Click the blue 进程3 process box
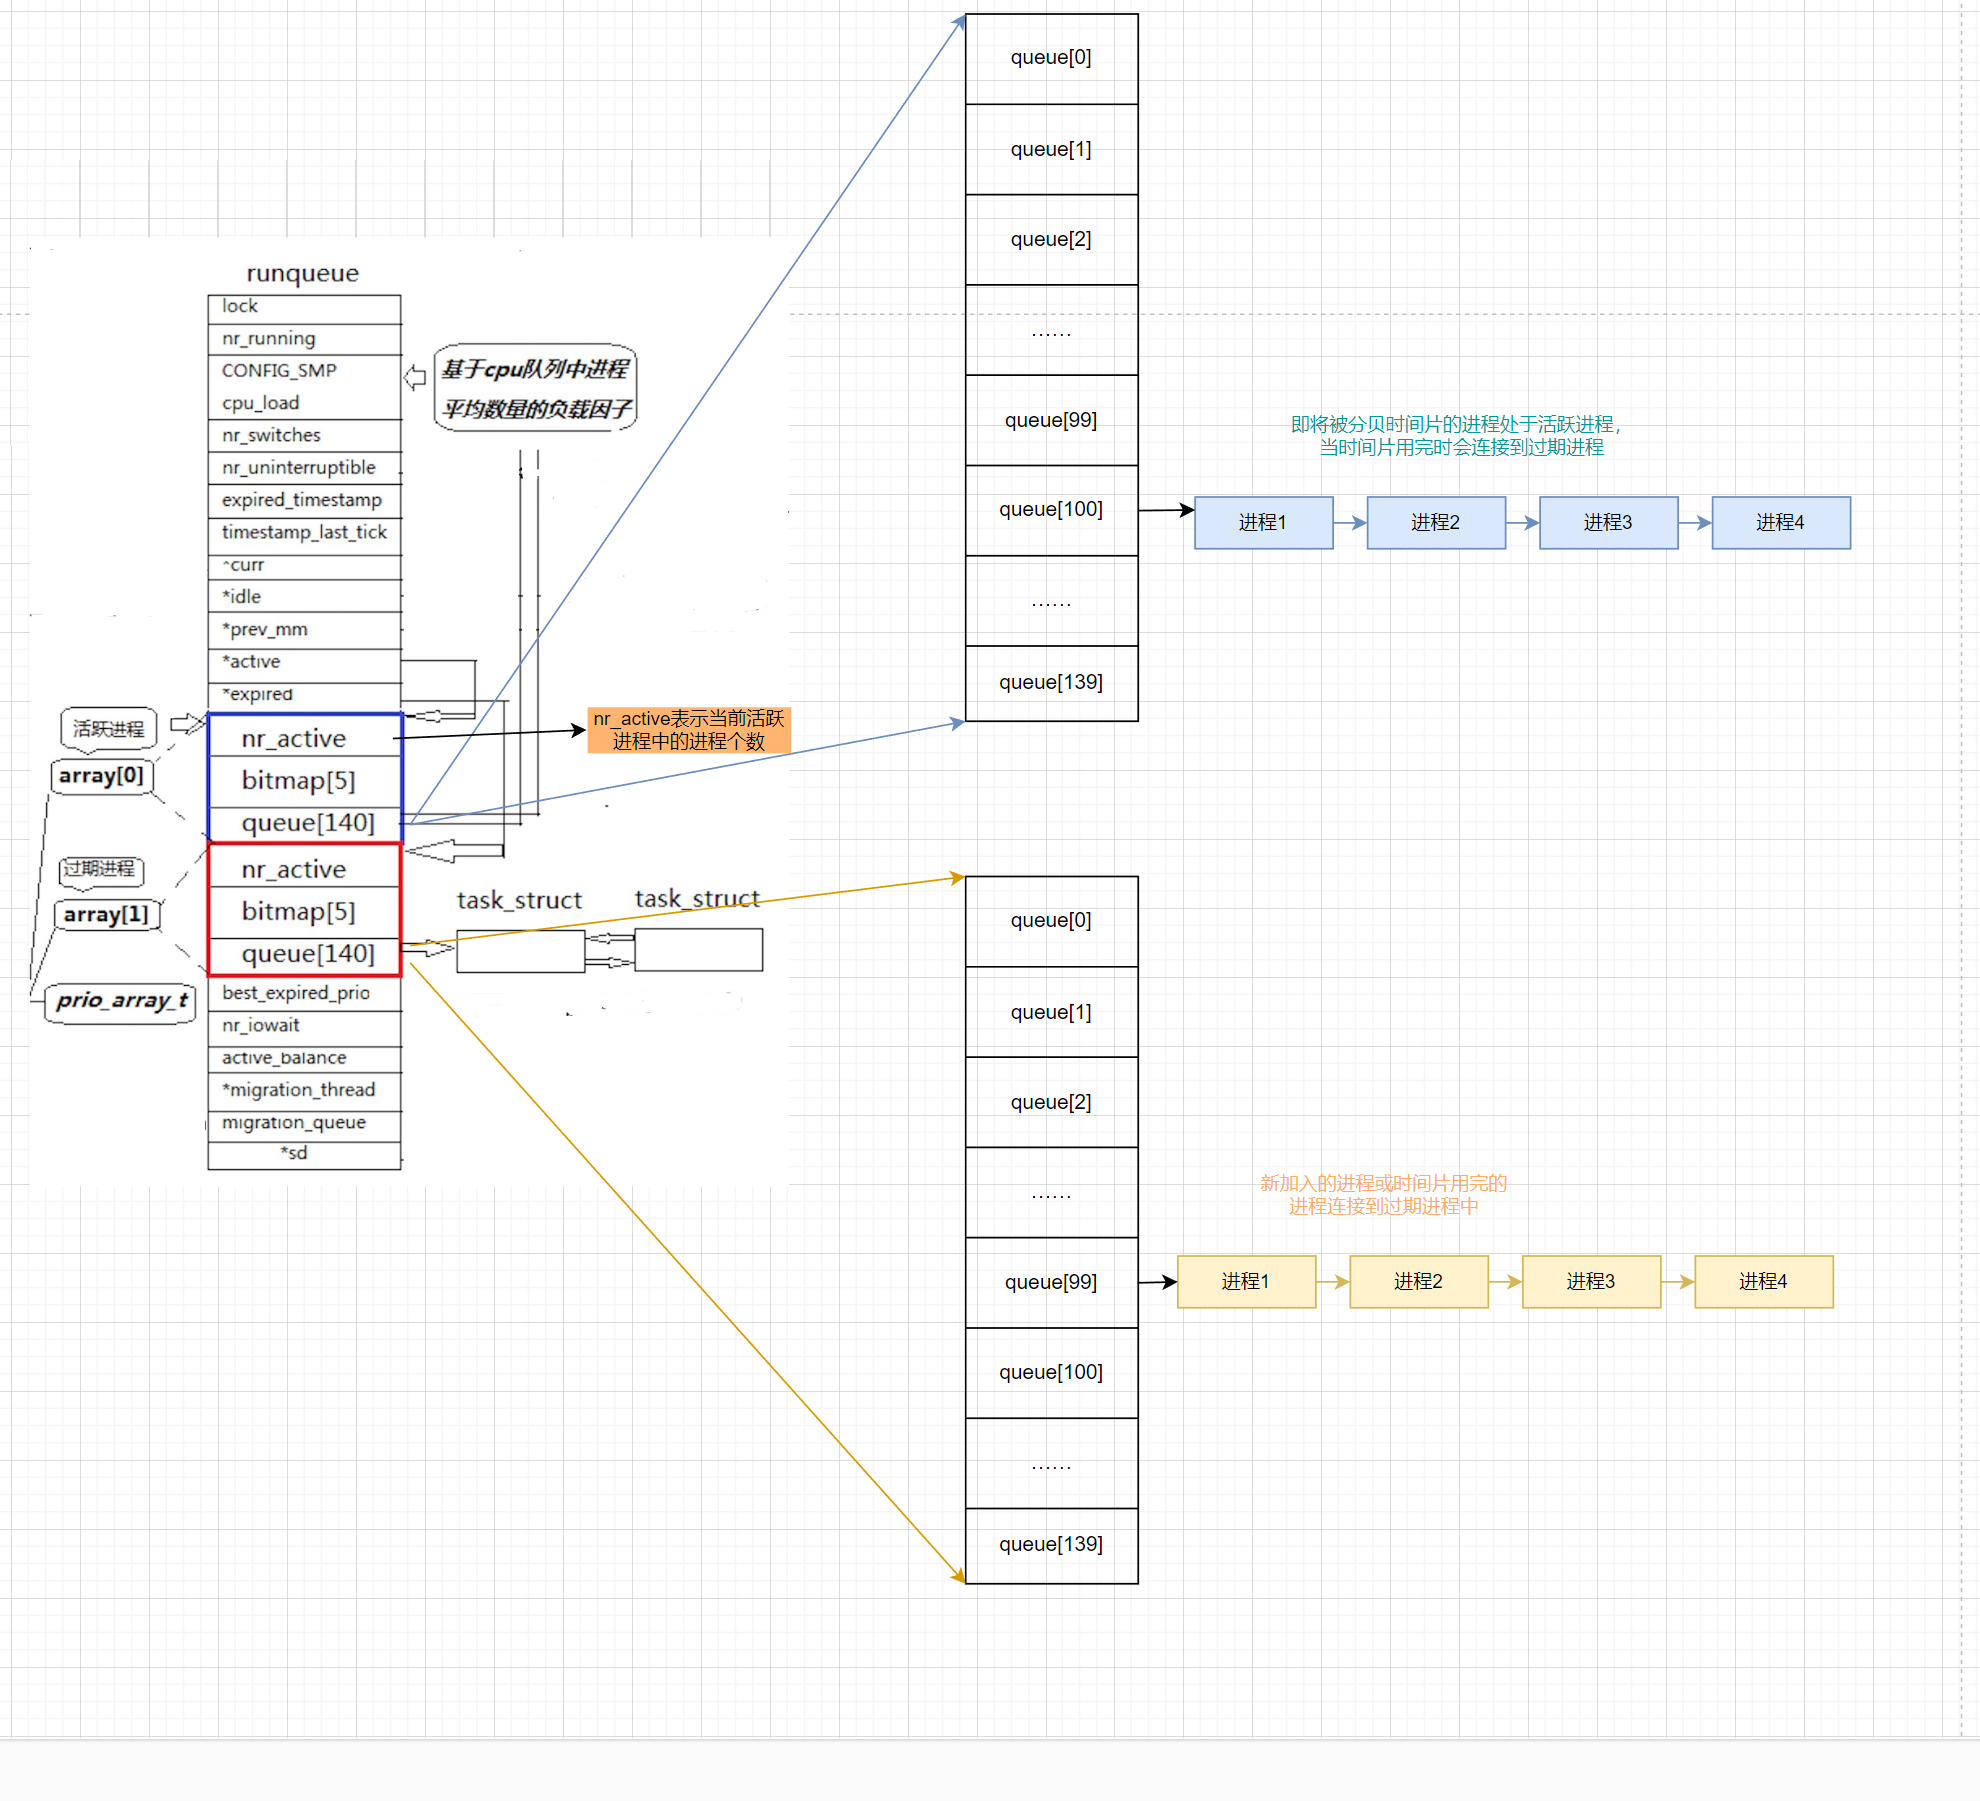 point(1608,523)
